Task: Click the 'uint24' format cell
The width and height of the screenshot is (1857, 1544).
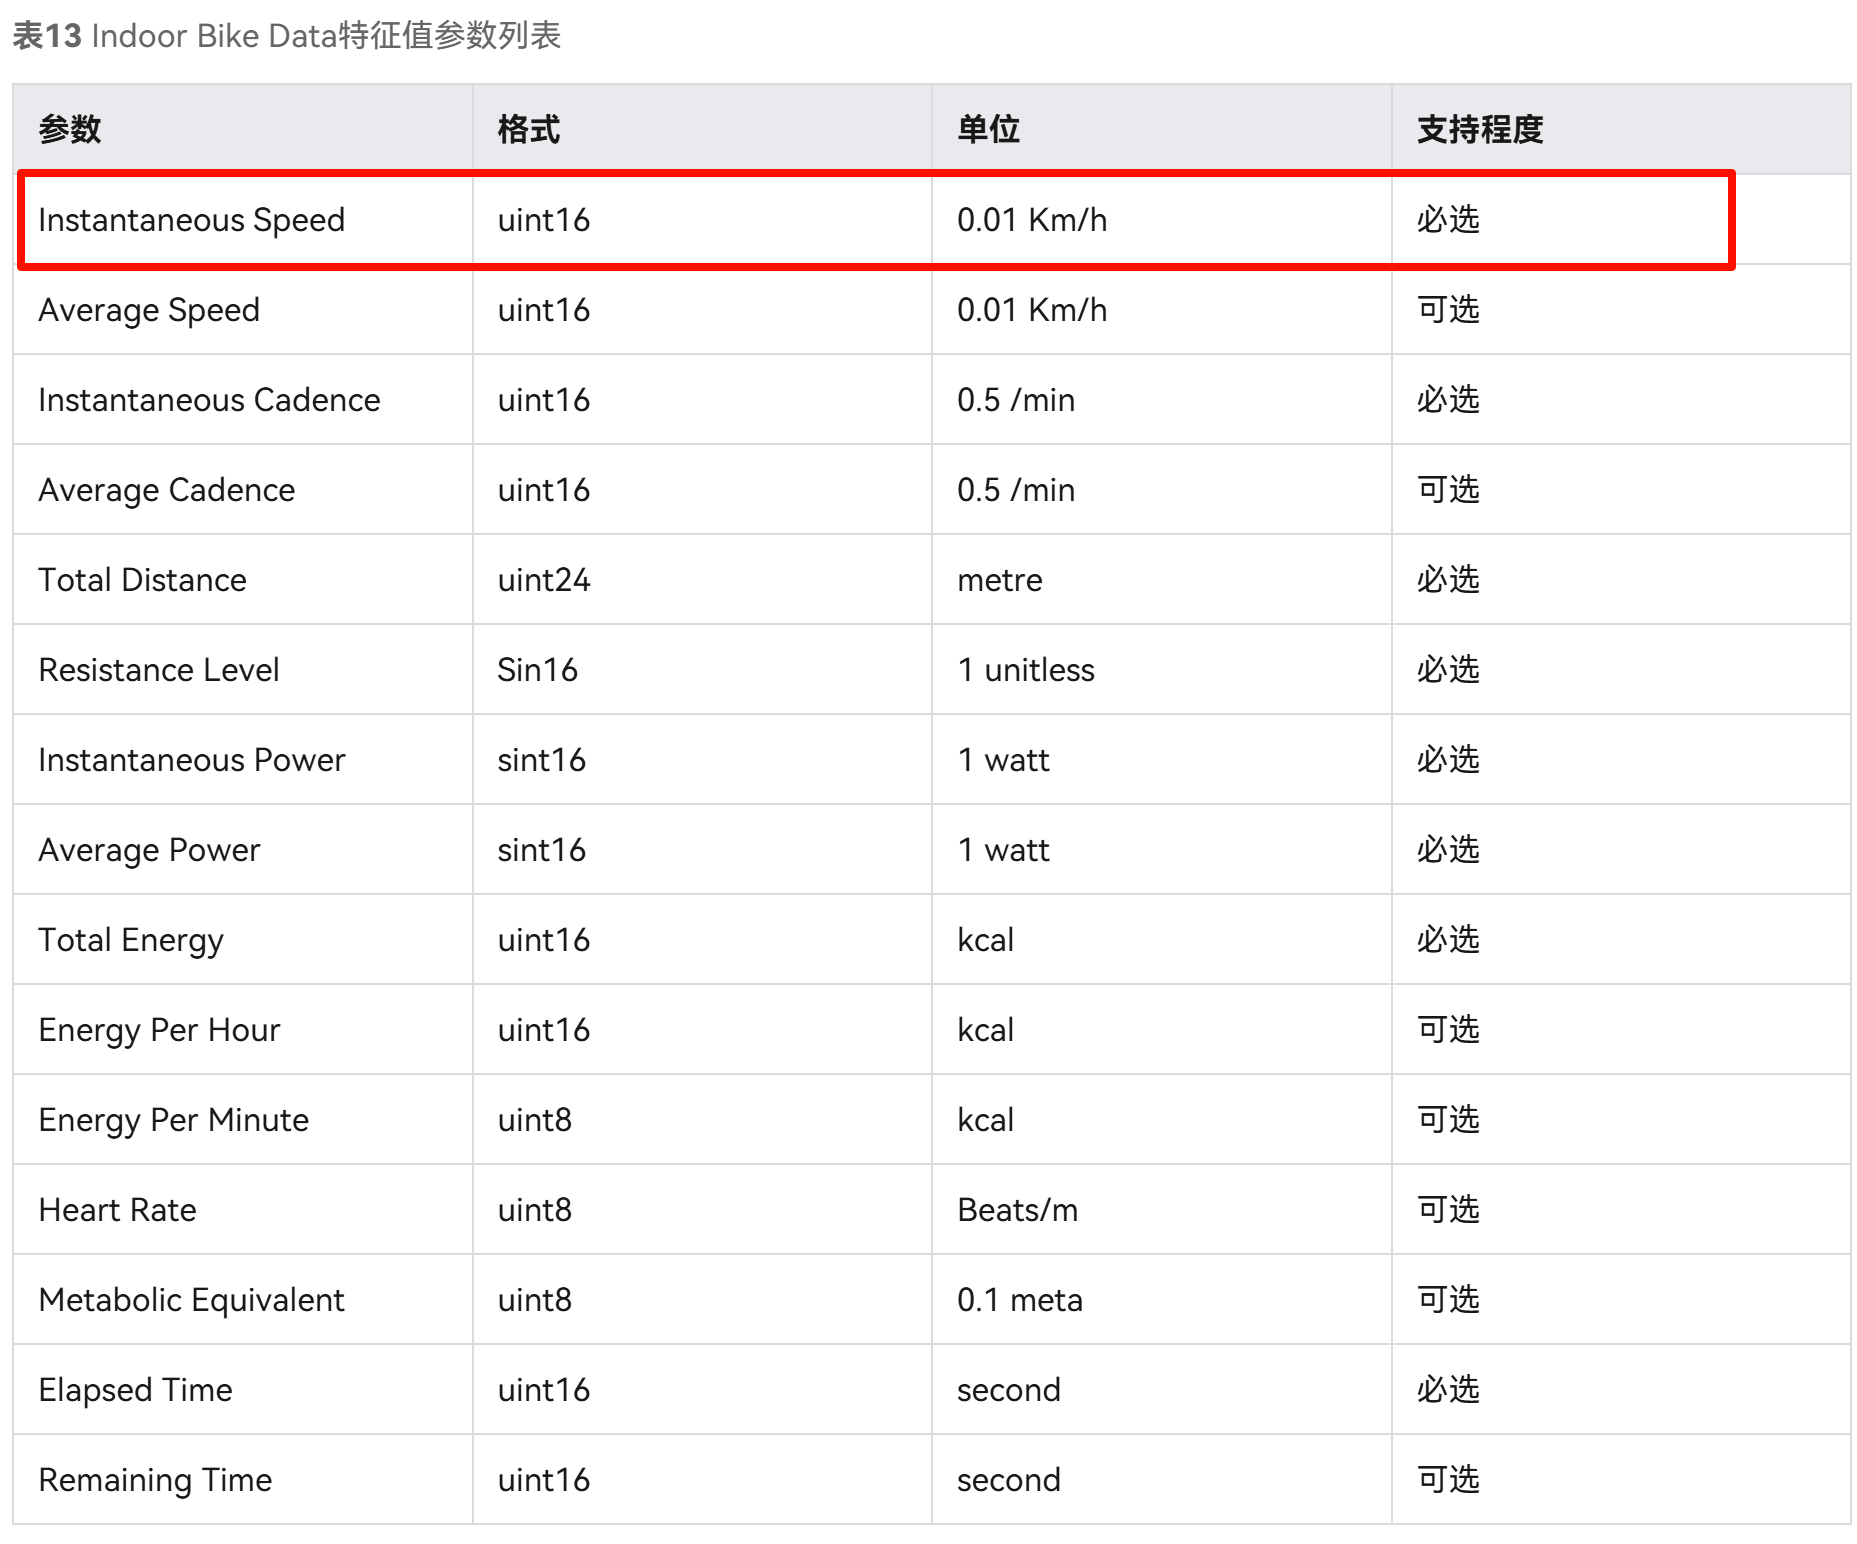Action: (x=544, y=580)
